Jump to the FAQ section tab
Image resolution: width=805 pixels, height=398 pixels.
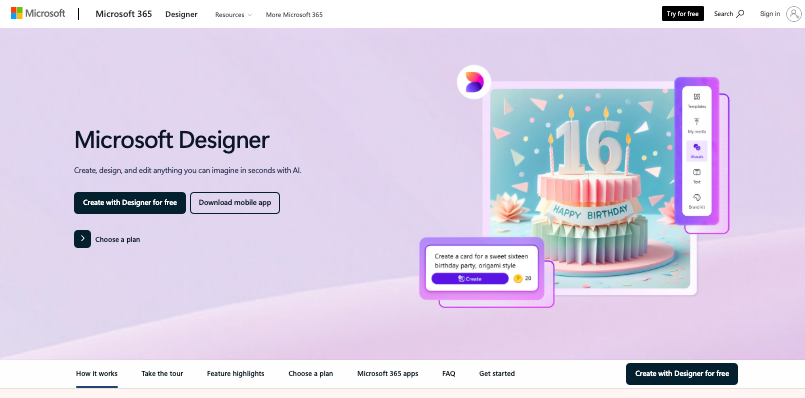pos(449,373)
